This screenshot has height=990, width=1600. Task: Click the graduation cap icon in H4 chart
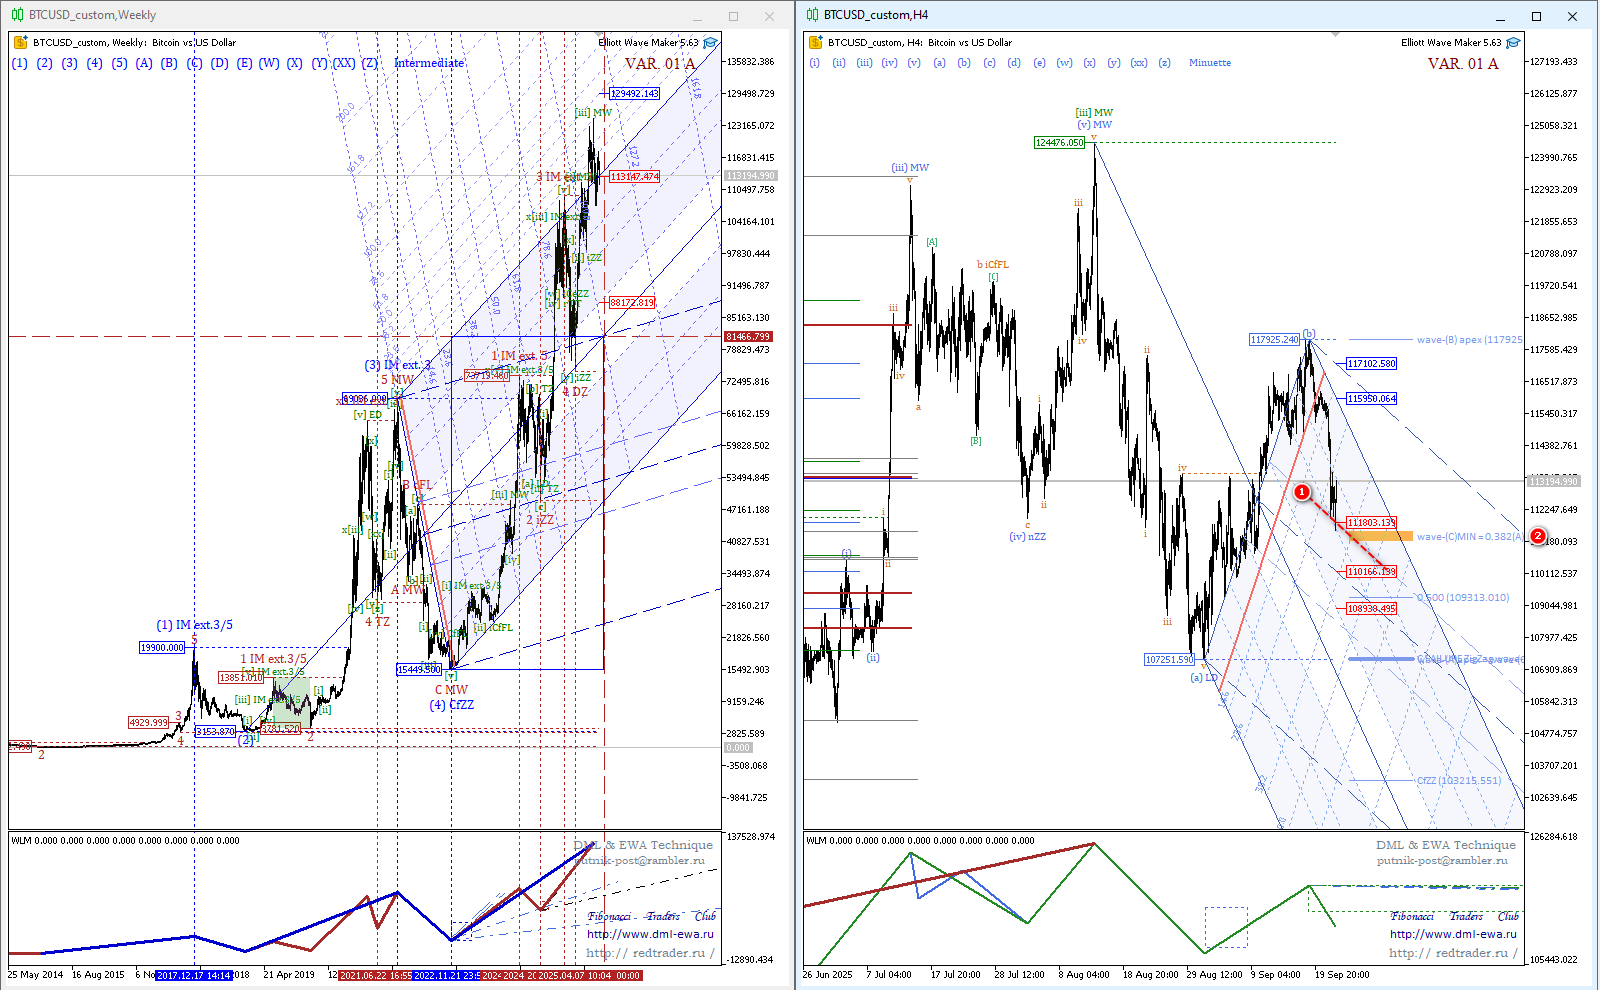click(x=1513, y=43)
